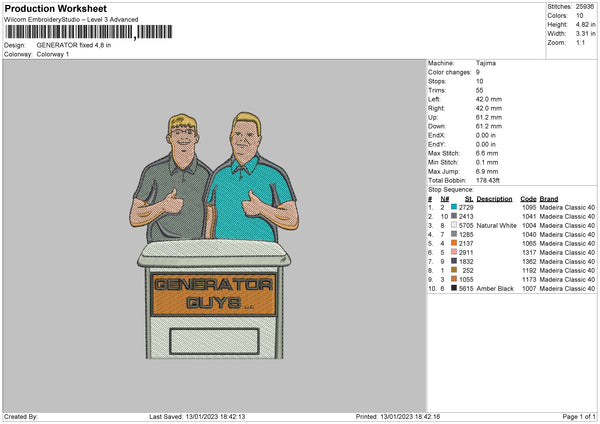Click the Description column header
The width and height of the screenshot is (600, 424).
point(494,199)
